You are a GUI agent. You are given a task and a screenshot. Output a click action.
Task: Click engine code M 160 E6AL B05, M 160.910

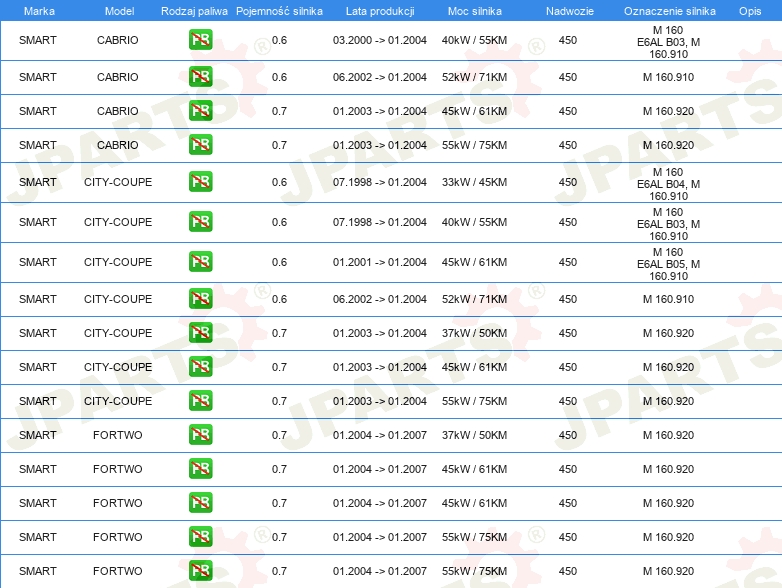[668, 264]
